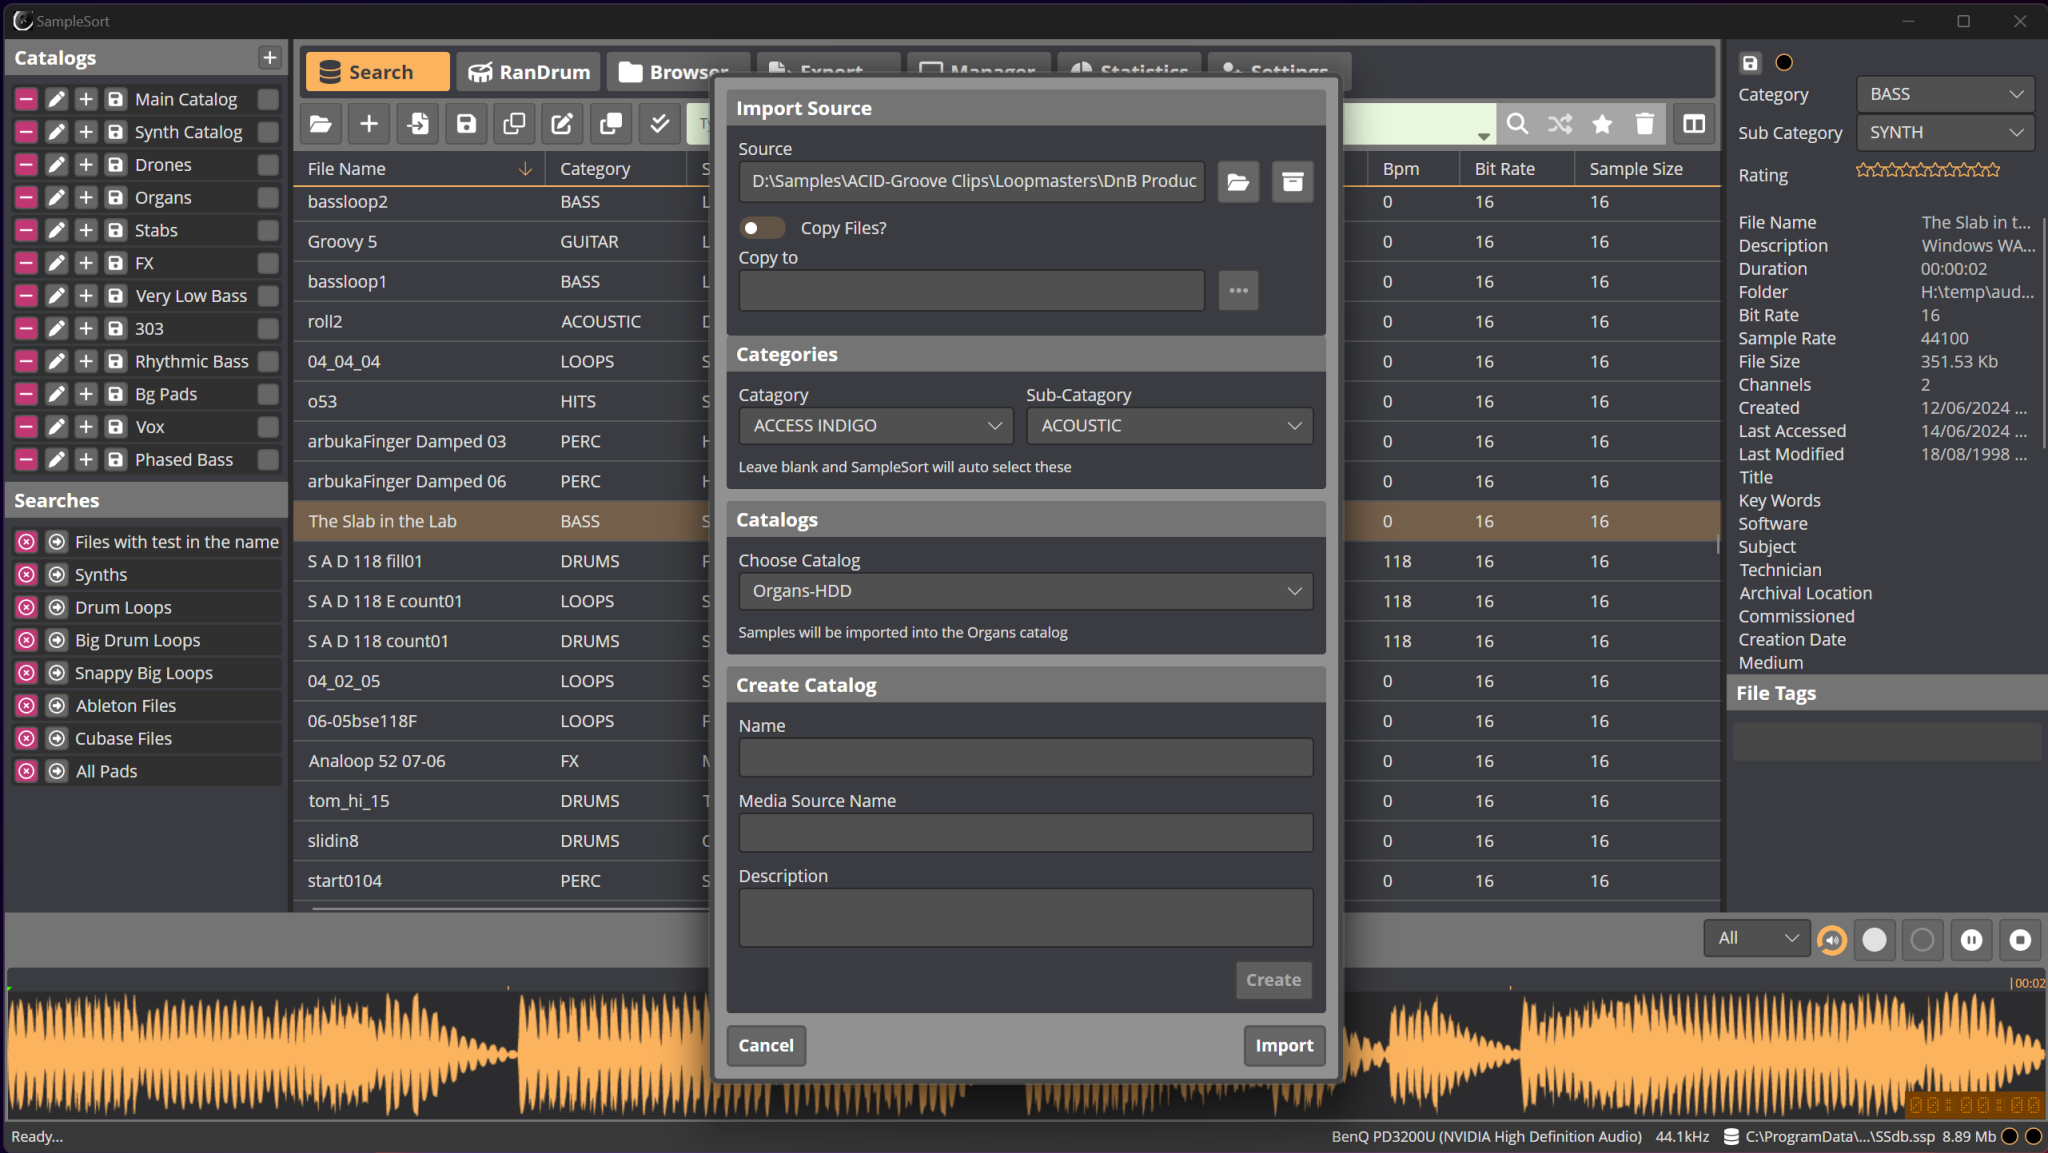Select the import file icon in the toolbar
Viewport: 2048px width, 1153px height.
pos(418,123)
